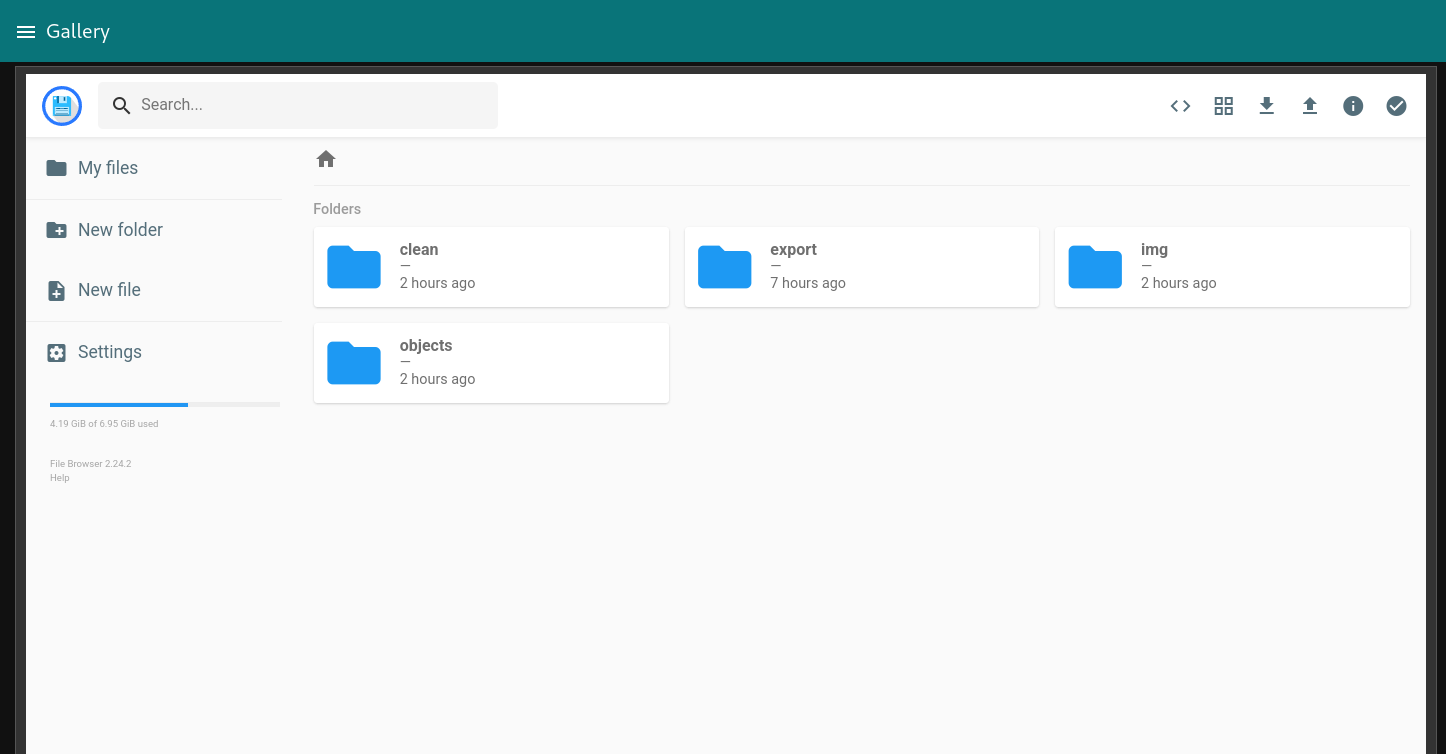Select the export folder

tap(861, 267)
